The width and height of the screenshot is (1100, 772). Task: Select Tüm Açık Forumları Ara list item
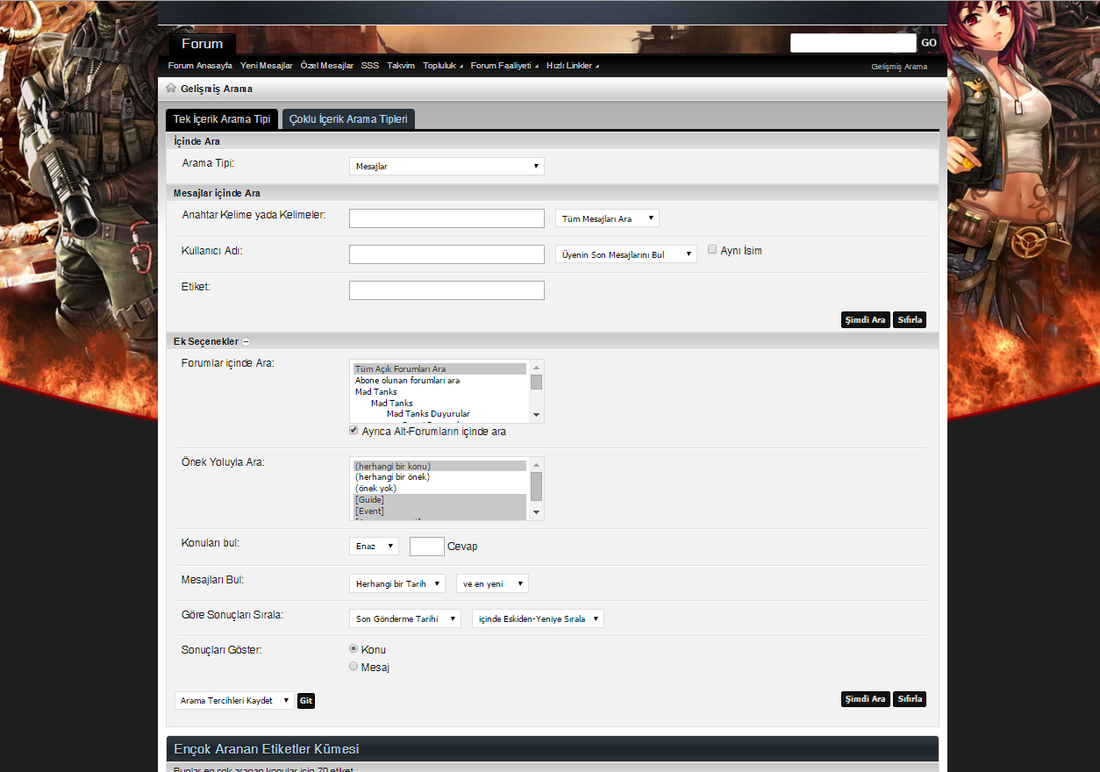coord(439,368)
